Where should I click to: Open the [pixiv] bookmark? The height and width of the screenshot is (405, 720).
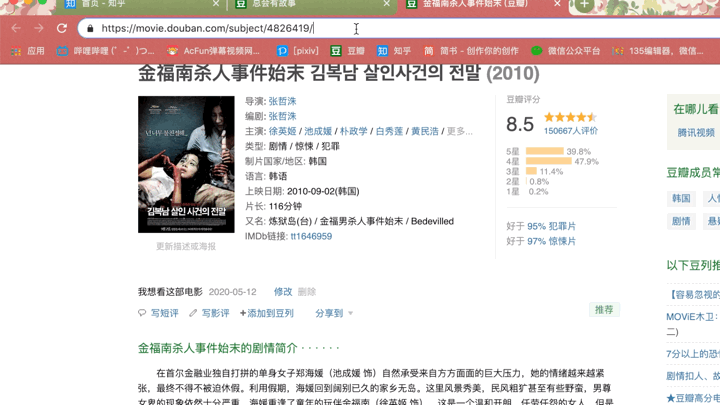coord(298,51)
